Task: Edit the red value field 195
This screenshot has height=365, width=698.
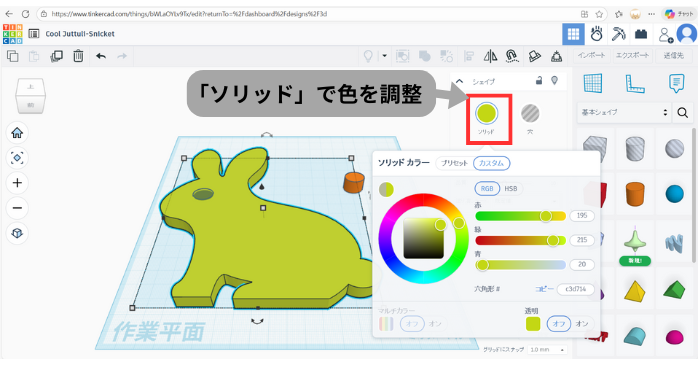Action: tap(582, 216)
